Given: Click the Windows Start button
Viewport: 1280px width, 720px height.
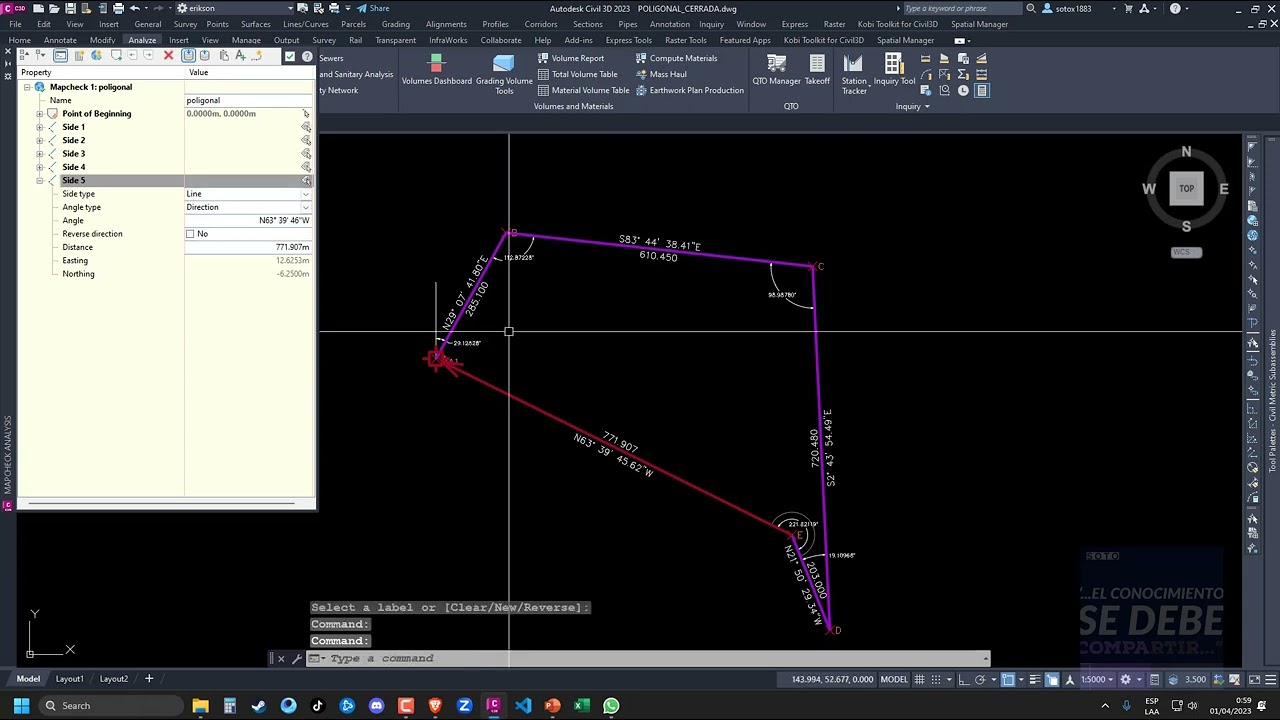Looking at the screenshot, I should pyautogui.click(x=21, y=706).
